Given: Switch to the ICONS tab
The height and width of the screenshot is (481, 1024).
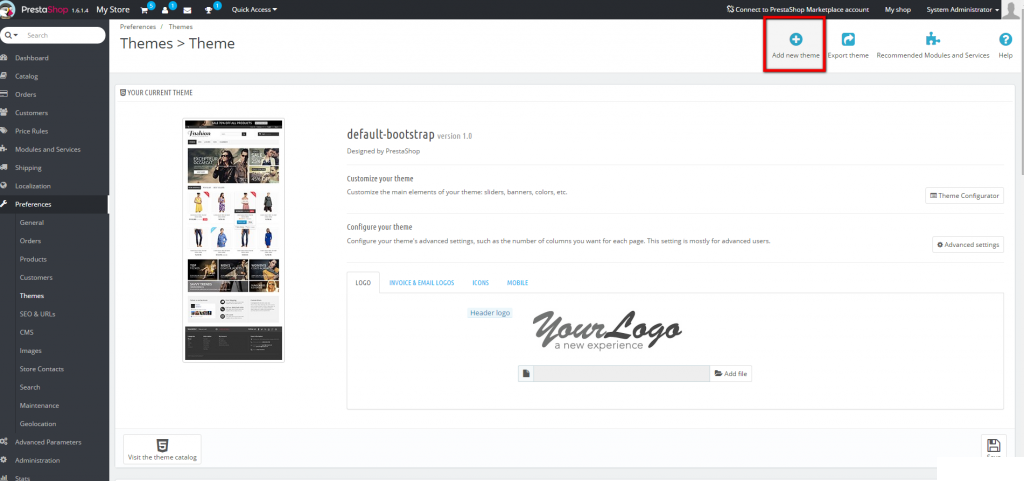Looking at the screenshot, I should (x=481, y=283).
